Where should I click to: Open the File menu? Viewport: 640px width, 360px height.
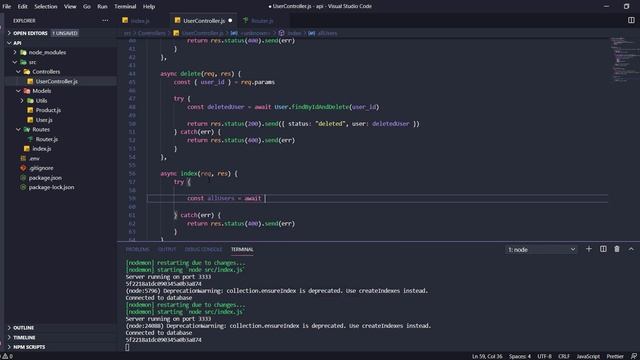click(x=7, y=7)
